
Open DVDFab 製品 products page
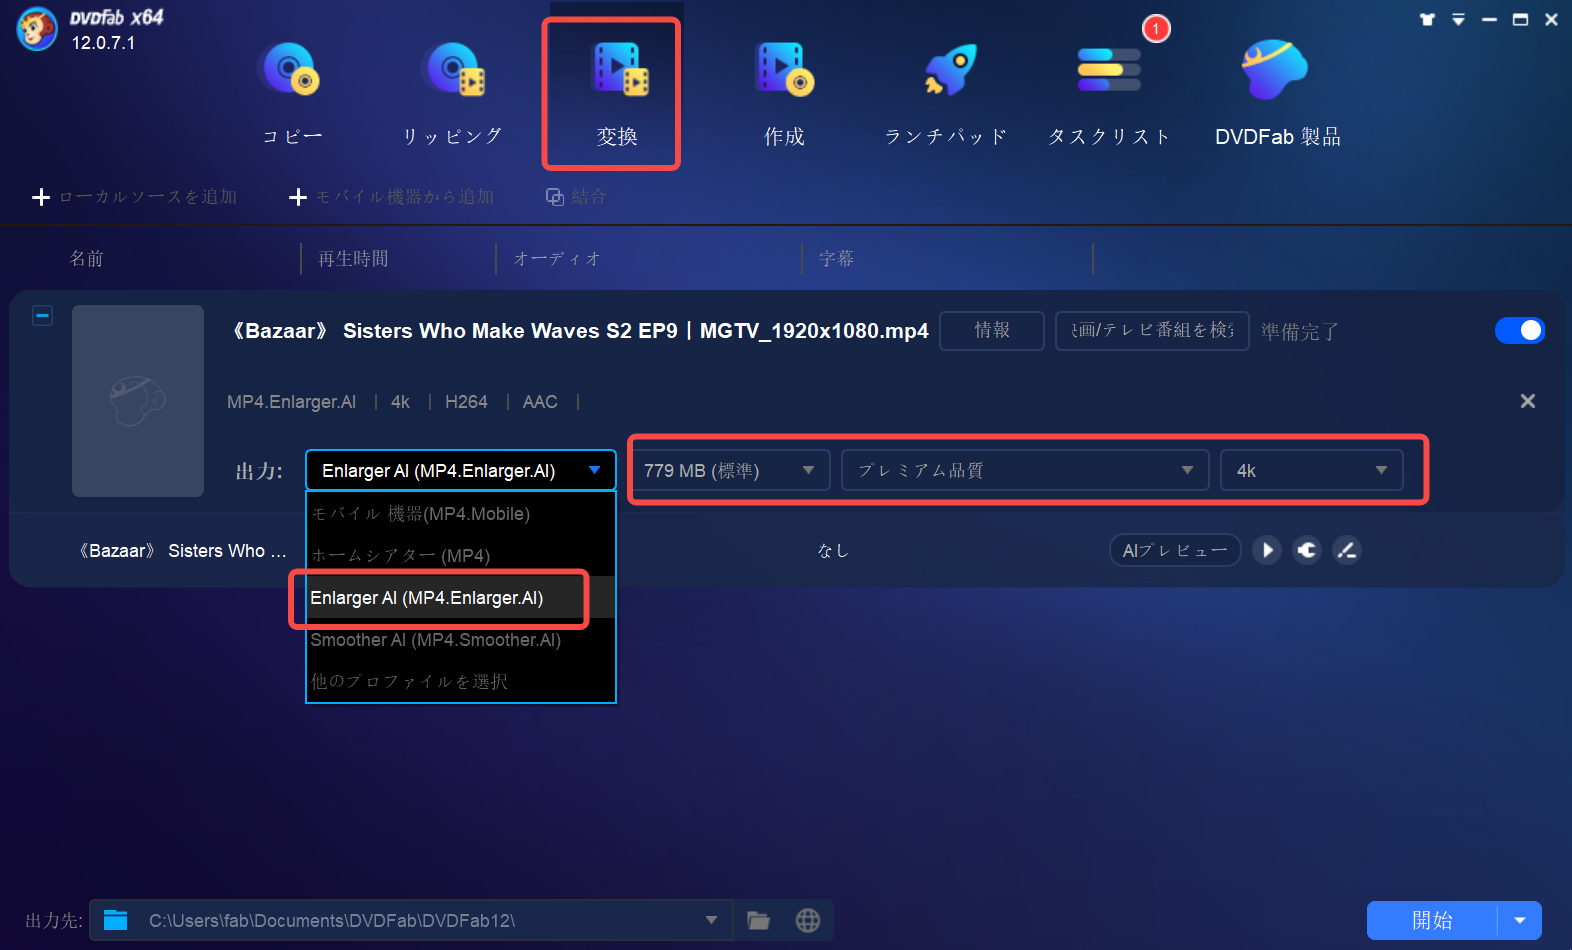[1277, 93]
